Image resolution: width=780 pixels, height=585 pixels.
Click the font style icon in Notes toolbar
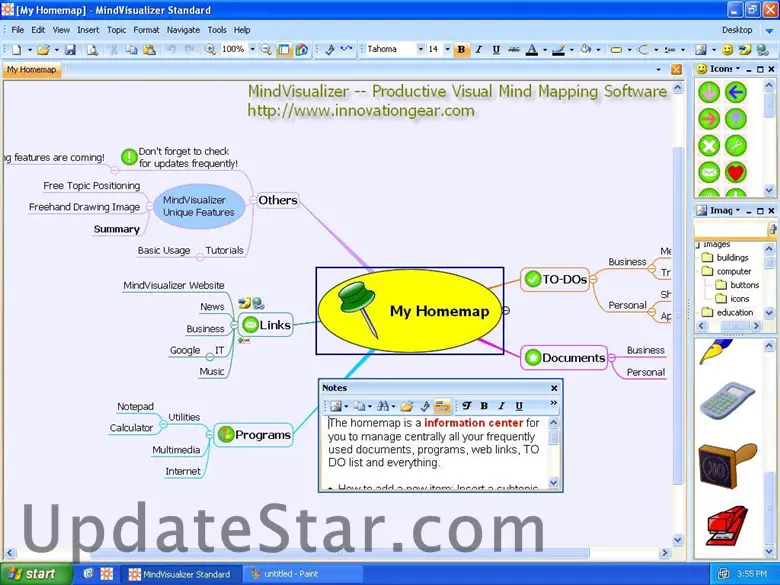[x=466, y=406]
